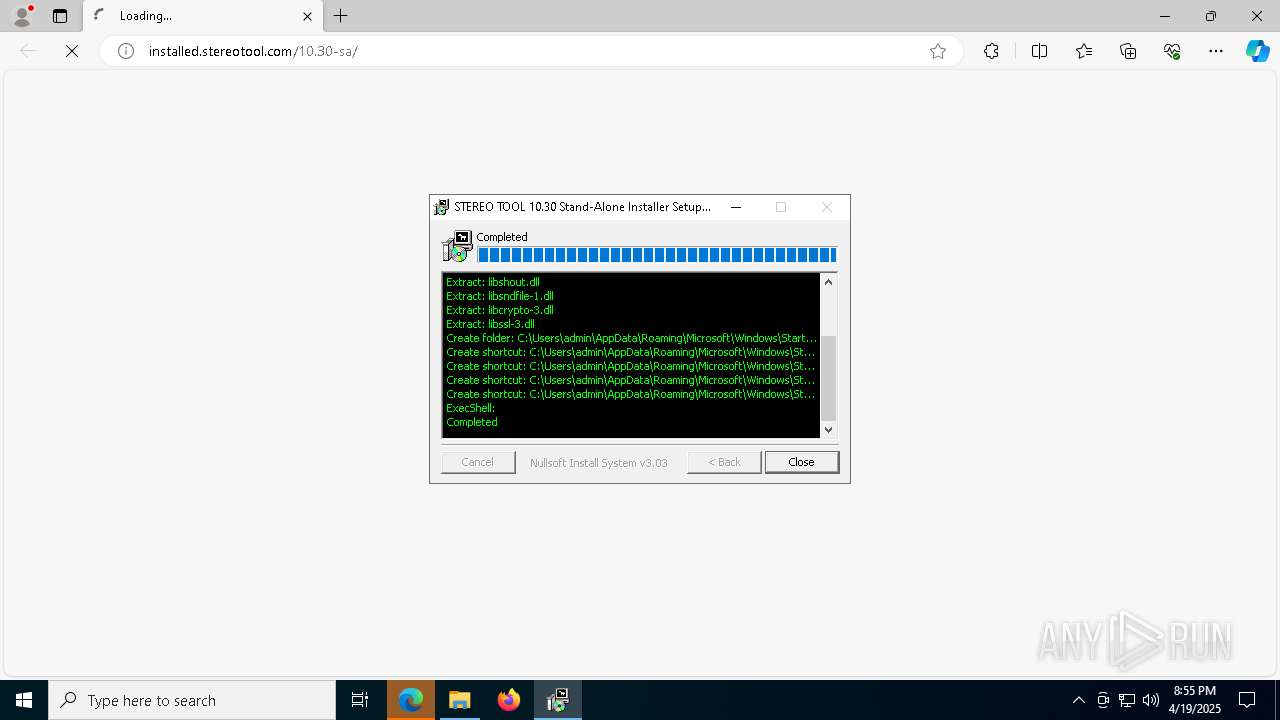Click the address bar URL field
1280x720 pixels.
pyautogui.click(x=530, y=51)
